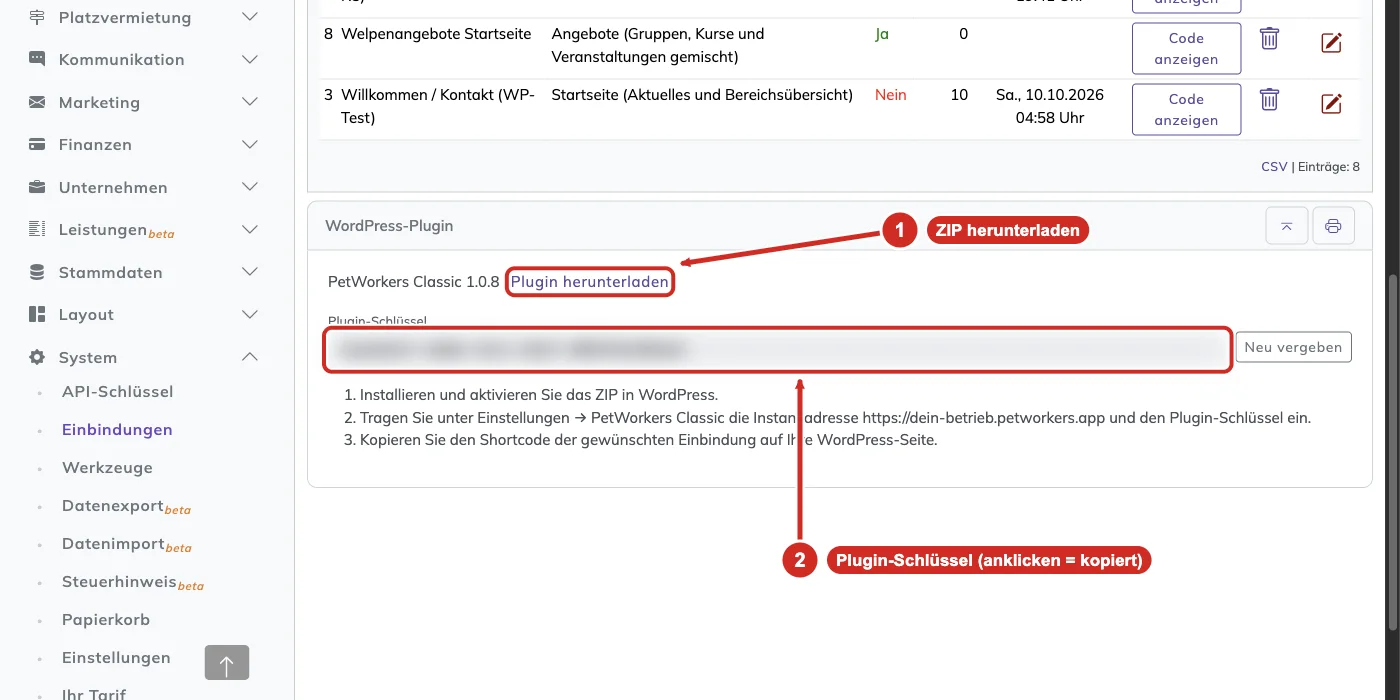Collapse the WordPress-Plugin panel
This screenshot has height=700, width=1400.
click(x=1286, y=226)
